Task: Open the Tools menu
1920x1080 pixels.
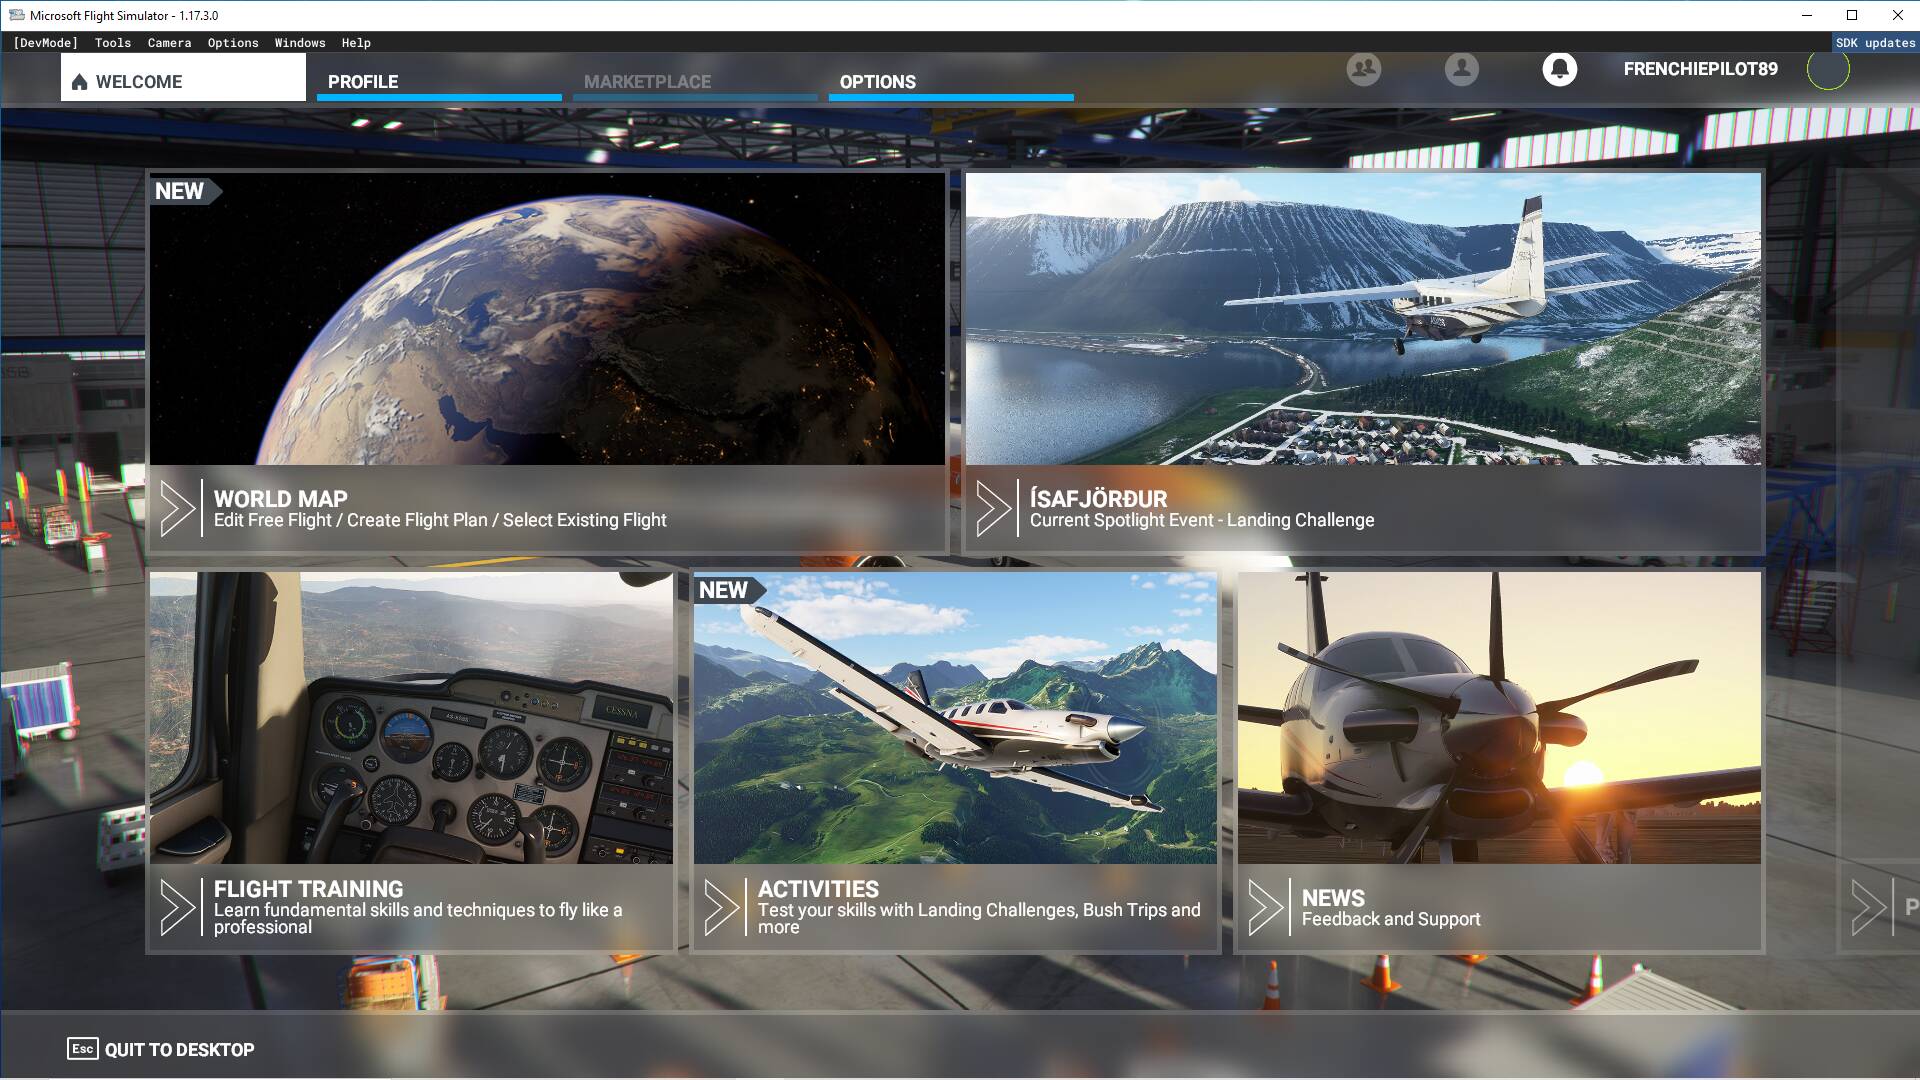Action: [112, 42]
